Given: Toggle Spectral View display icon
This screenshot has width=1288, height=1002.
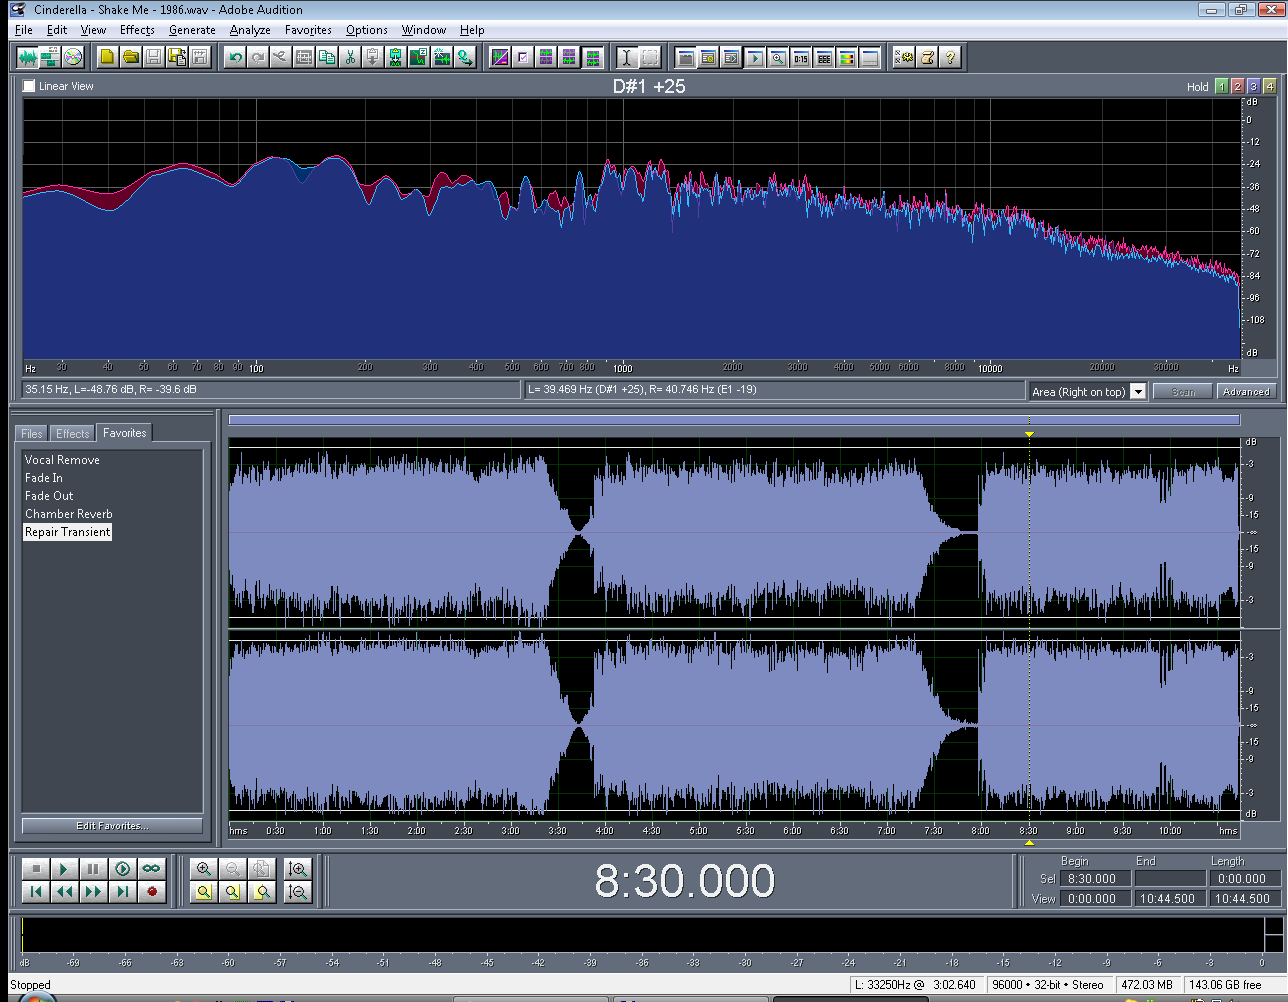Looking at the screenshot, I should click(500, 57).
